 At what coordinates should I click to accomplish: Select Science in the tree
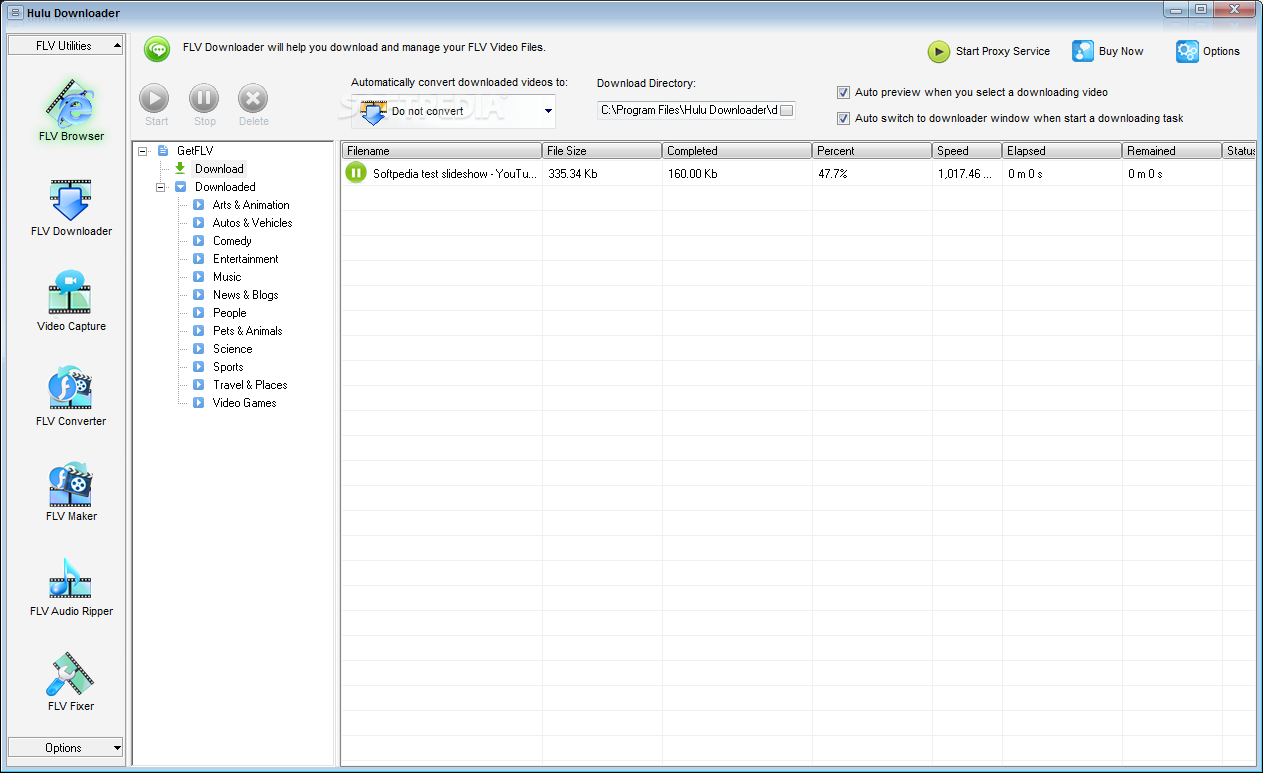click(232, 349)
